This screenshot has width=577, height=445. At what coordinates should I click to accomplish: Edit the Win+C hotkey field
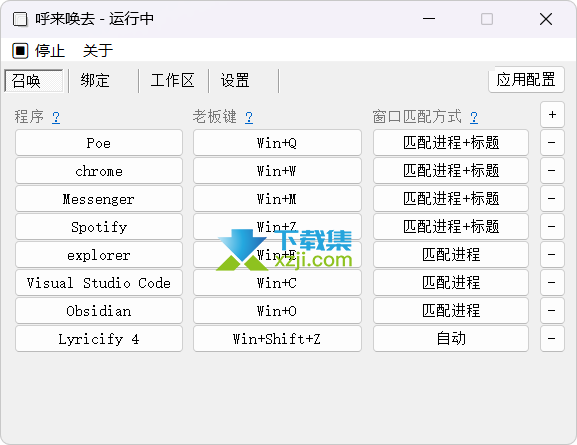(x=277, y=282)
